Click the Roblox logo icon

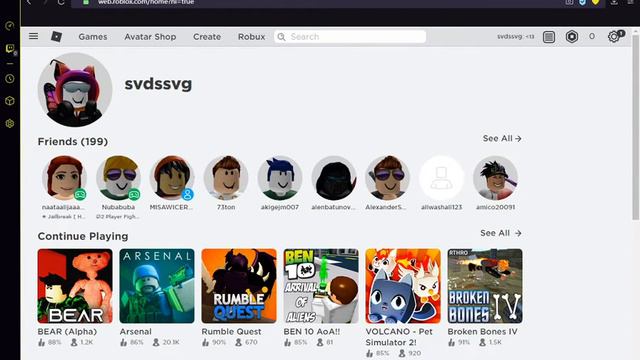tap(56, 37)
